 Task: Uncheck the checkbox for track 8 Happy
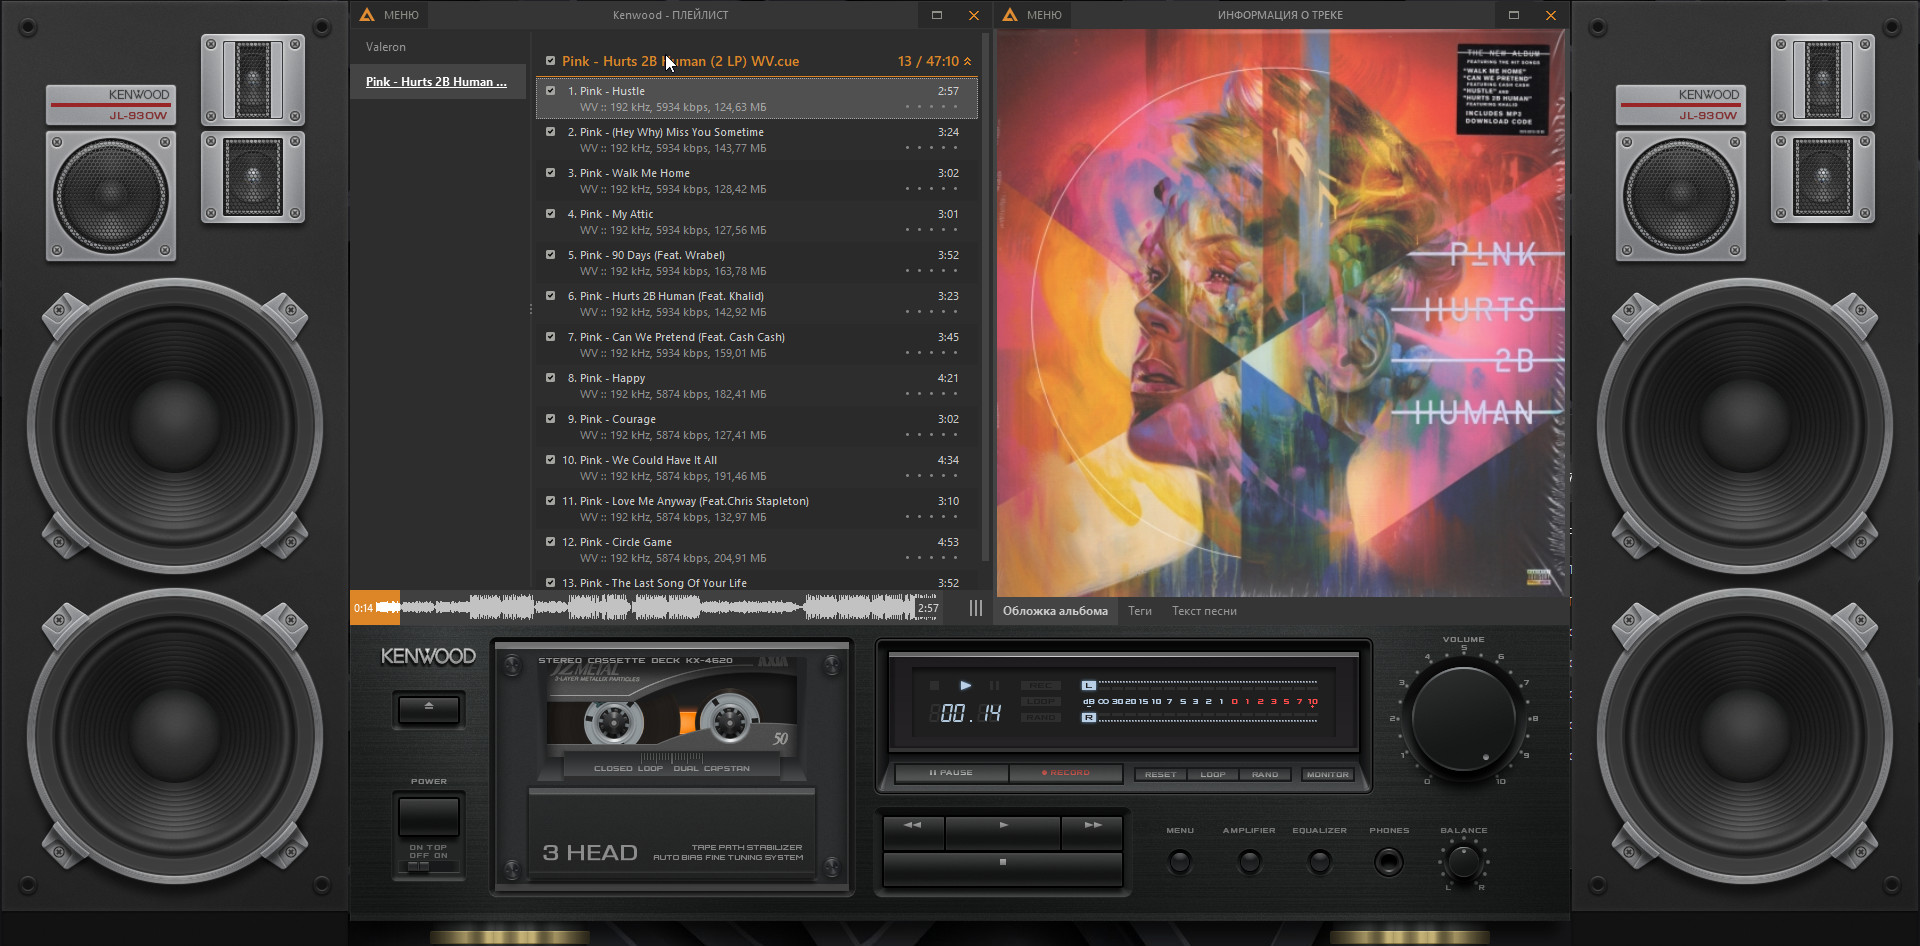(x=550, y=378)
